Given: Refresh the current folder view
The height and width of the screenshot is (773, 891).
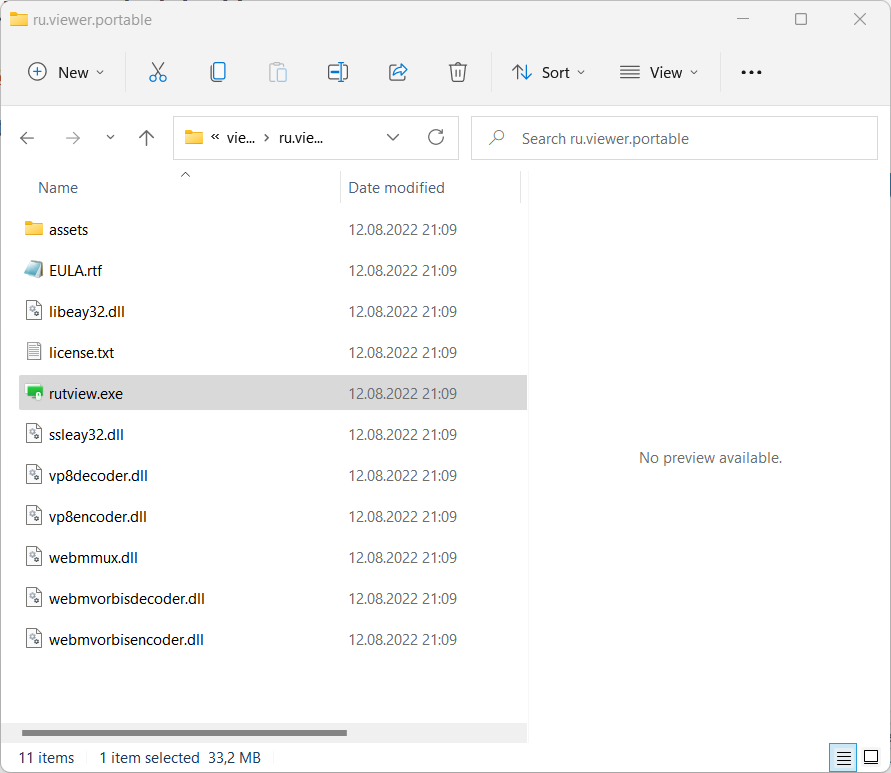Looking at the screenshot, I should pyautogui.click(x=435, y=138).
